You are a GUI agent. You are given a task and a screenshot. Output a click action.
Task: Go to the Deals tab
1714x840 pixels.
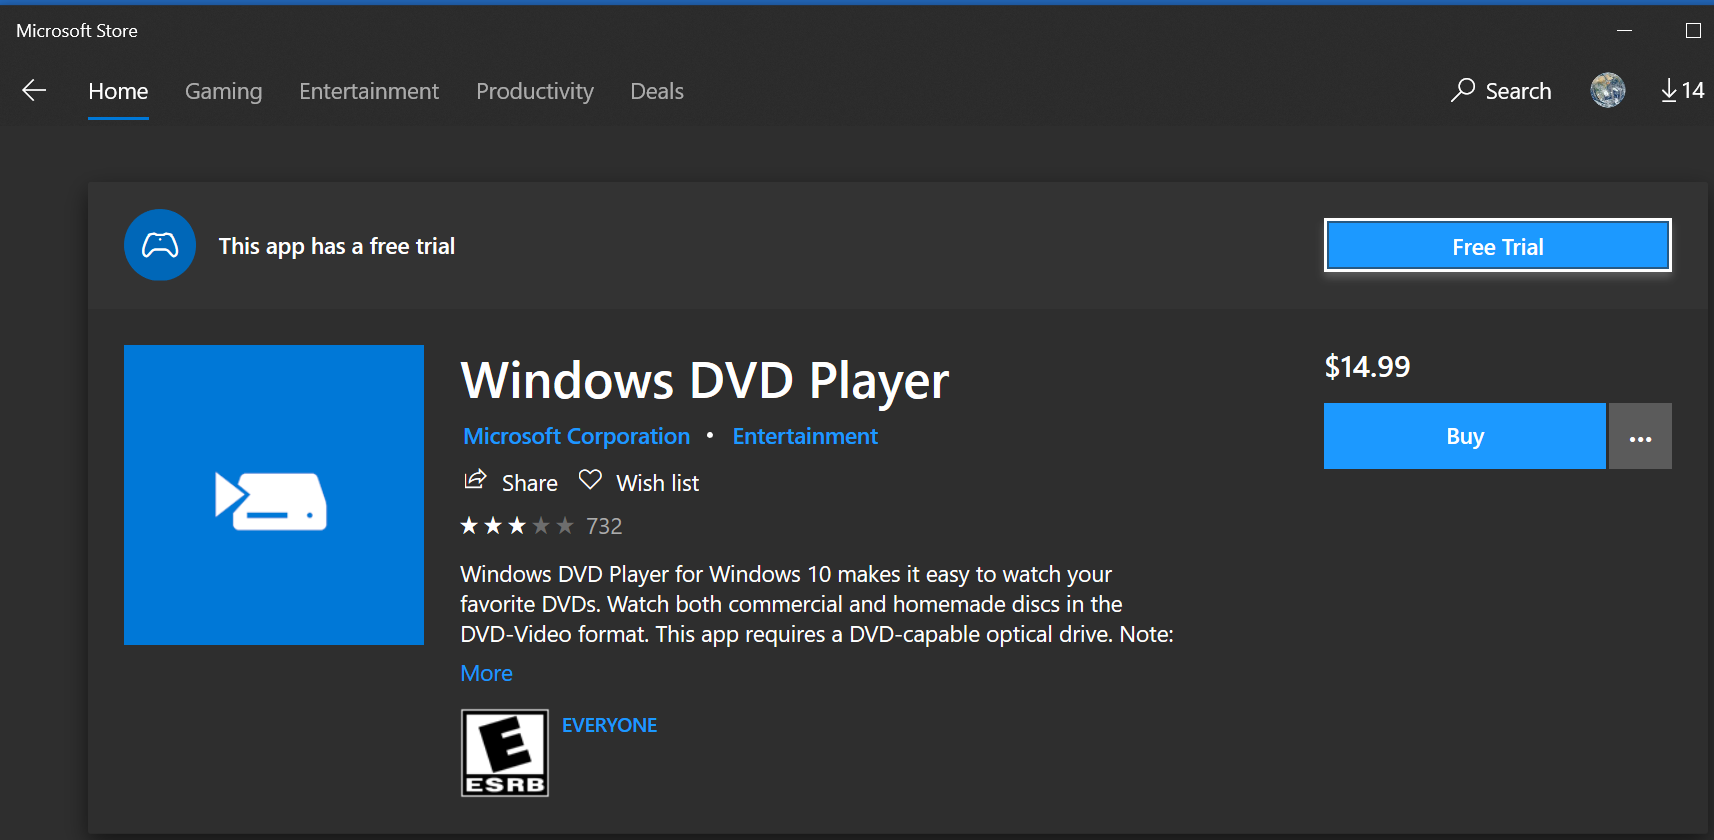(x=657, y=92)
